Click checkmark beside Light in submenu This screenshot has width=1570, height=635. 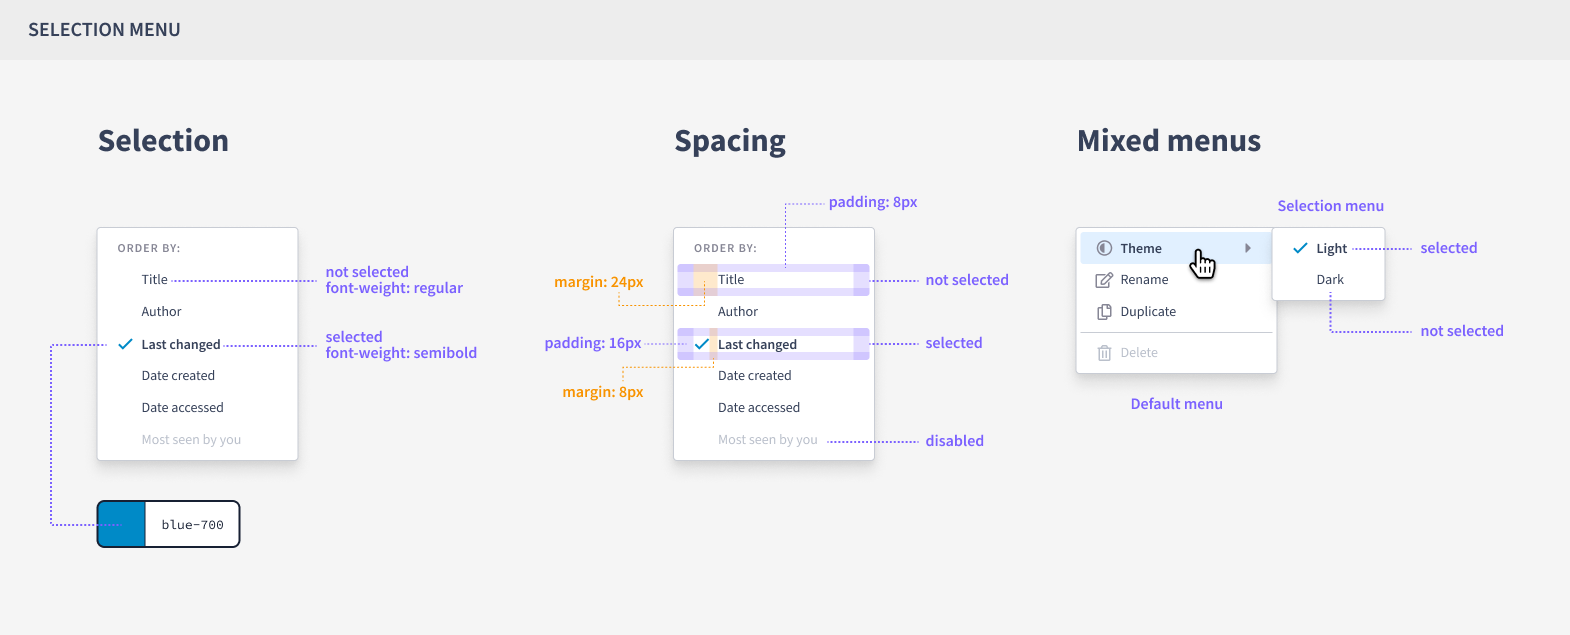(x=1300, y=248)
